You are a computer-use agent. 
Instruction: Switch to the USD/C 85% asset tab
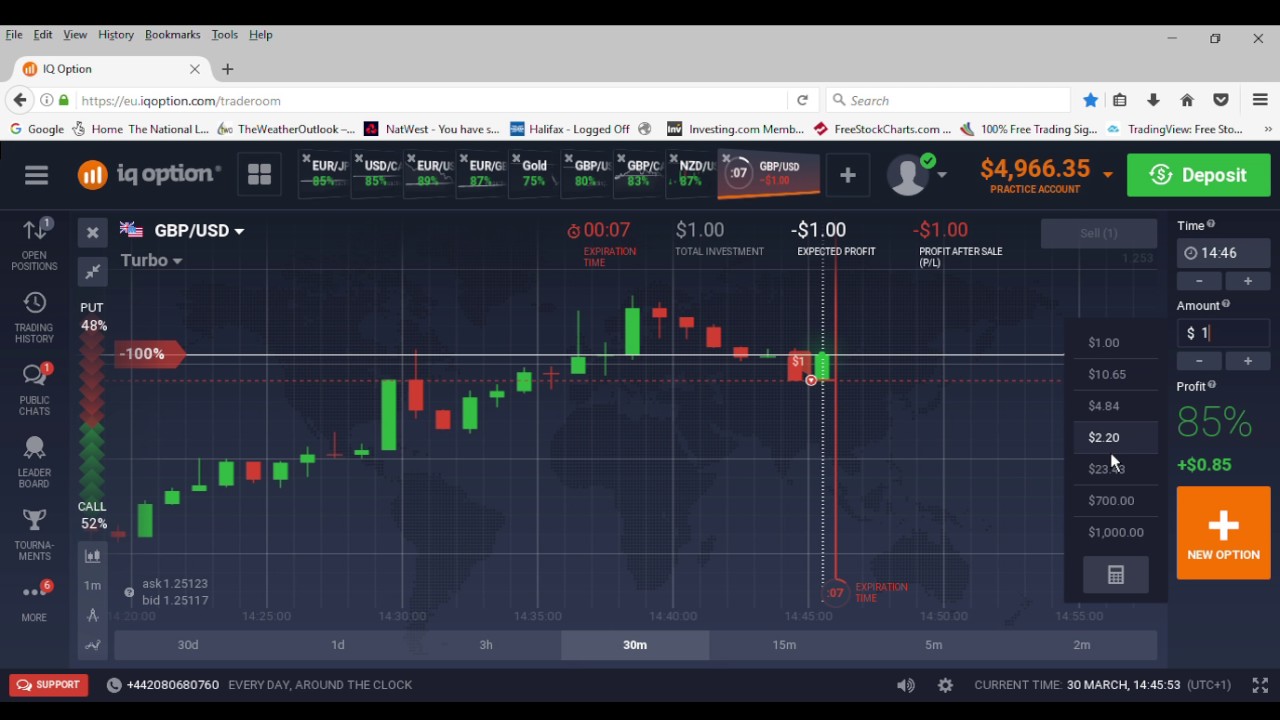(x=378, y=173)
